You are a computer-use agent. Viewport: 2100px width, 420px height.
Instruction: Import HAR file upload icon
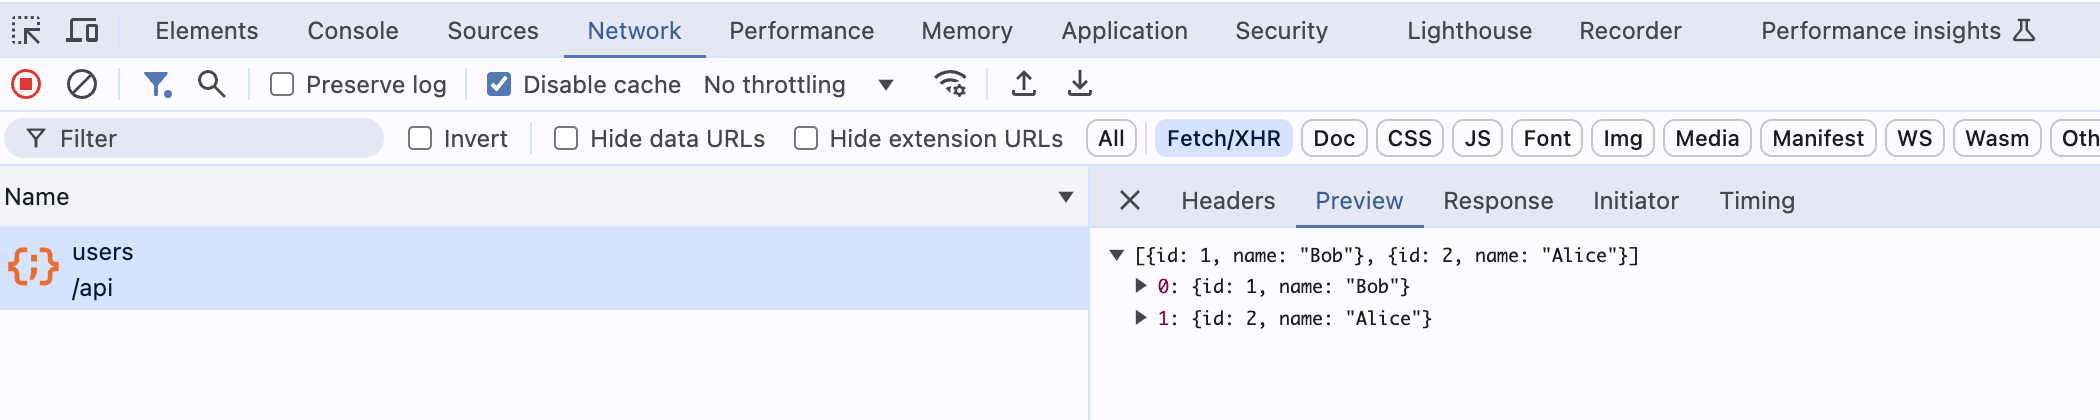coord(1023,84)
